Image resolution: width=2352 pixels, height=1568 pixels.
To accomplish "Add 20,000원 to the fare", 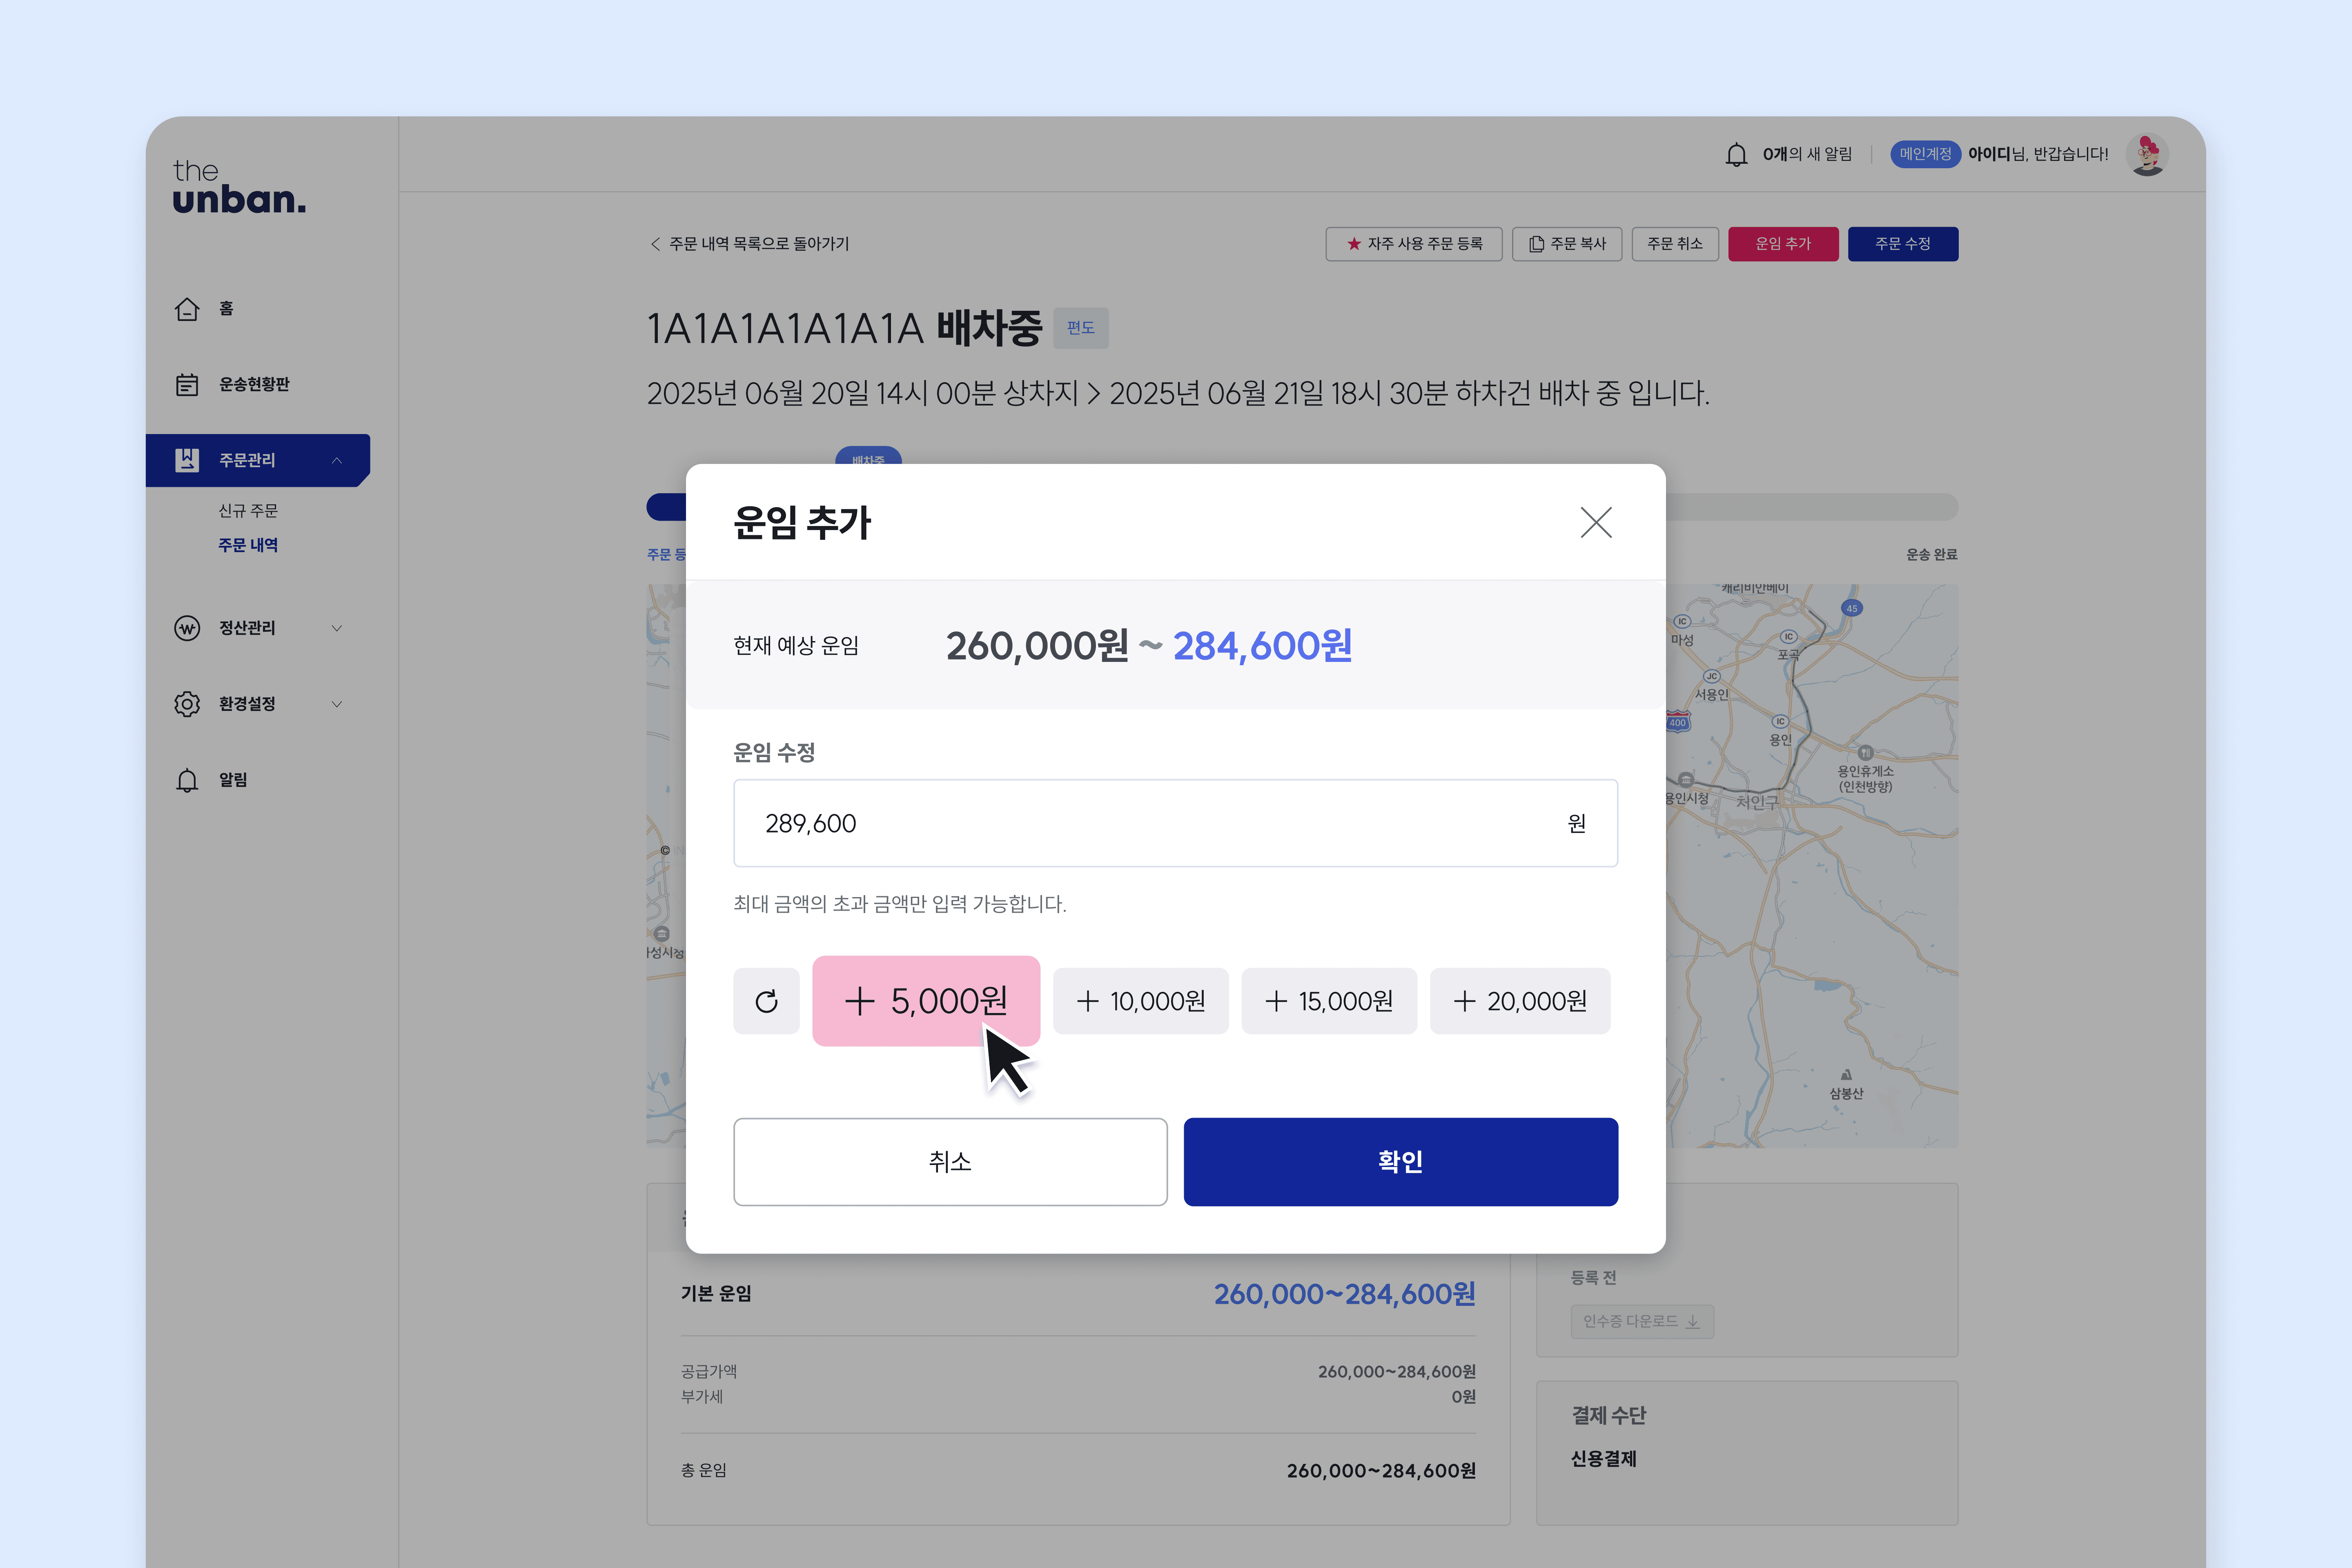I will (1519, 1001).
